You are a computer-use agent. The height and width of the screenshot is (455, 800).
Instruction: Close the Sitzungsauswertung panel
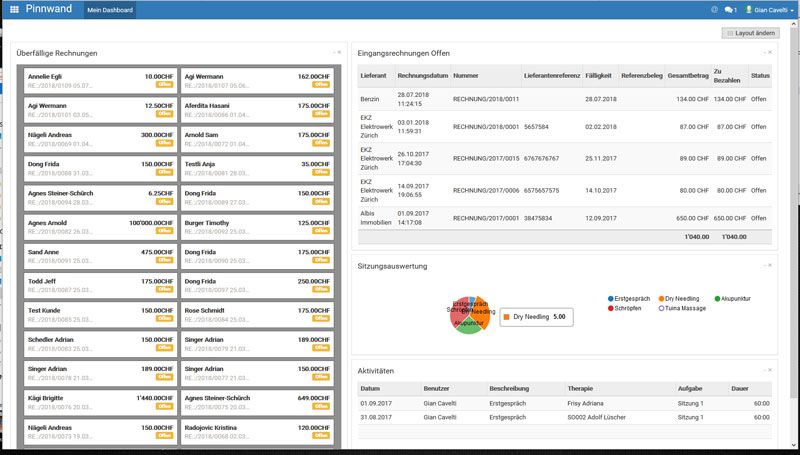click(770, 265)
